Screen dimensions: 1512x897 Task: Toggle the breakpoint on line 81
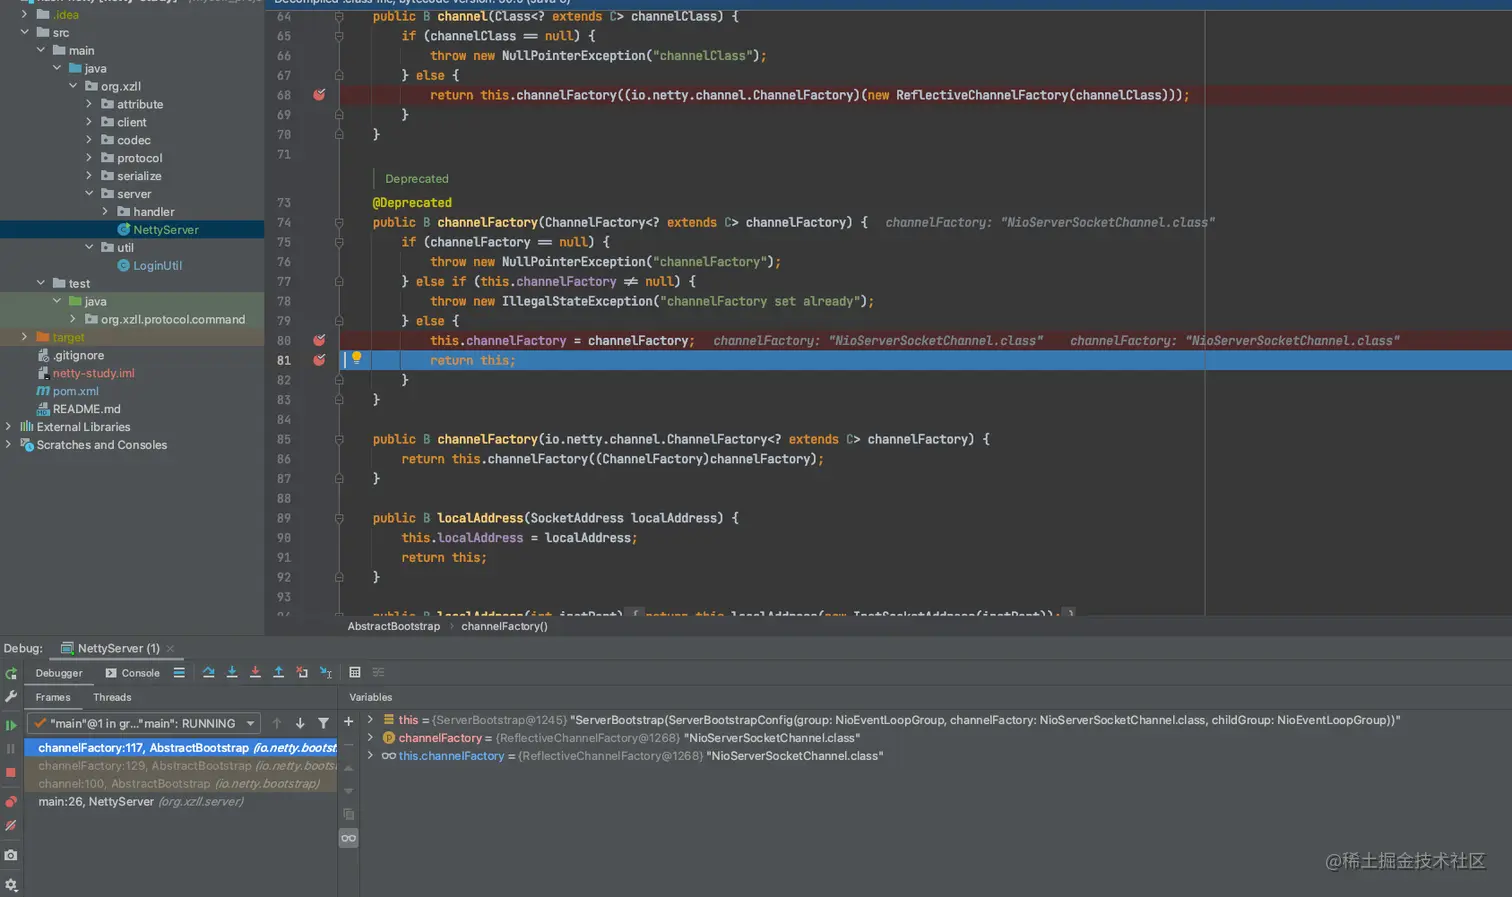pos(319,360)
